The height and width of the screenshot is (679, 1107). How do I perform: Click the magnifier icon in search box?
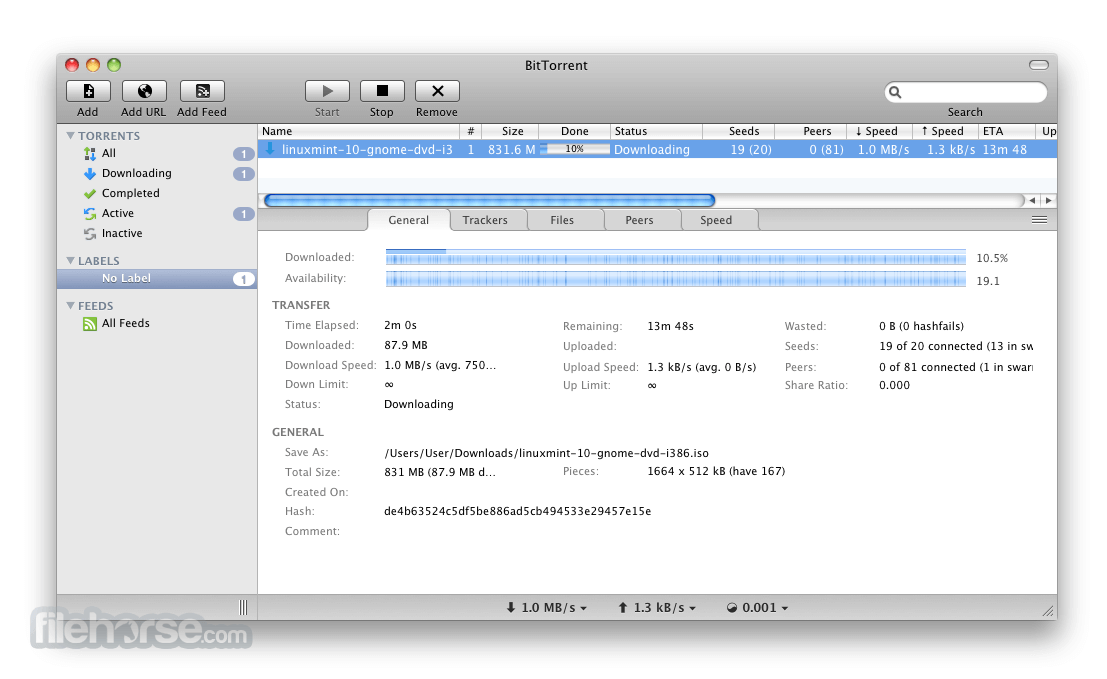click(895, 92)
